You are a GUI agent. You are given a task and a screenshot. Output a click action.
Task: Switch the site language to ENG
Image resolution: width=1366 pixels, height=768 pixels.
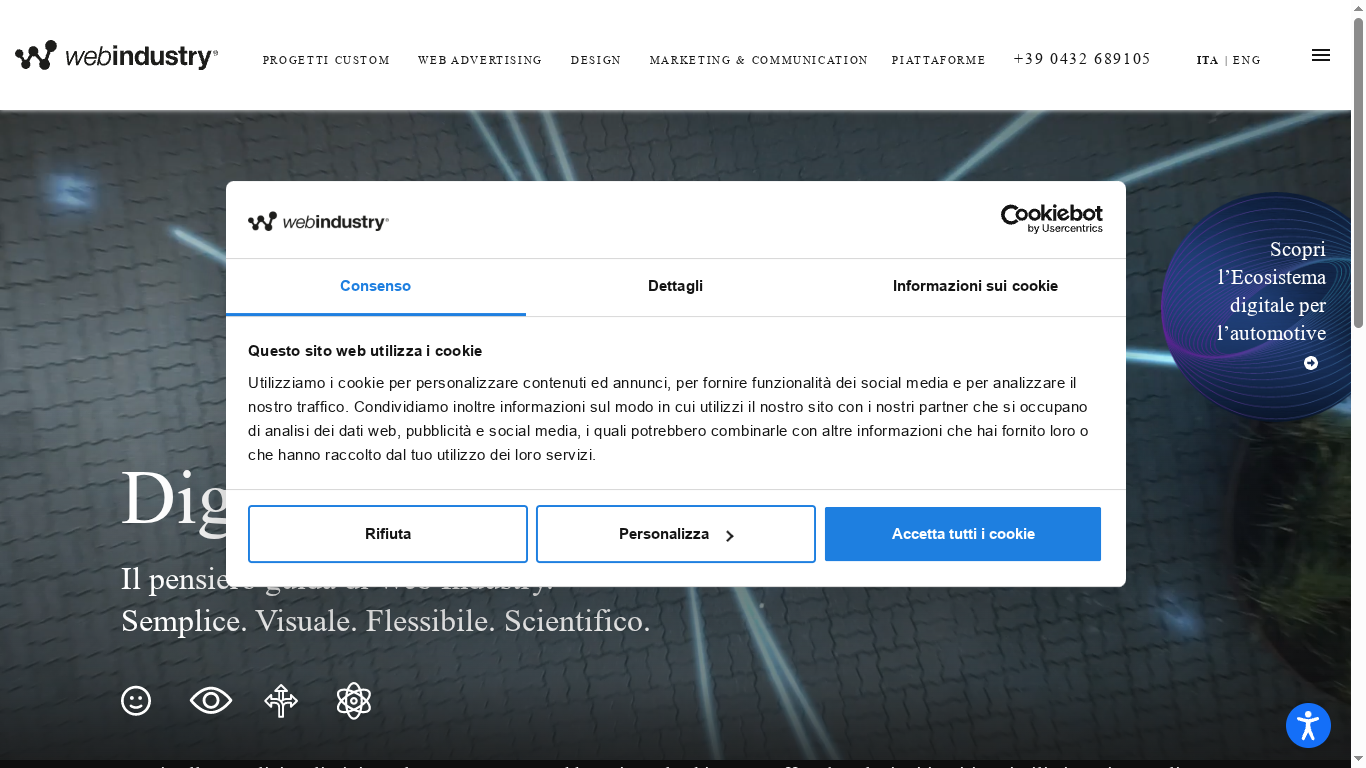[1247, 60]
